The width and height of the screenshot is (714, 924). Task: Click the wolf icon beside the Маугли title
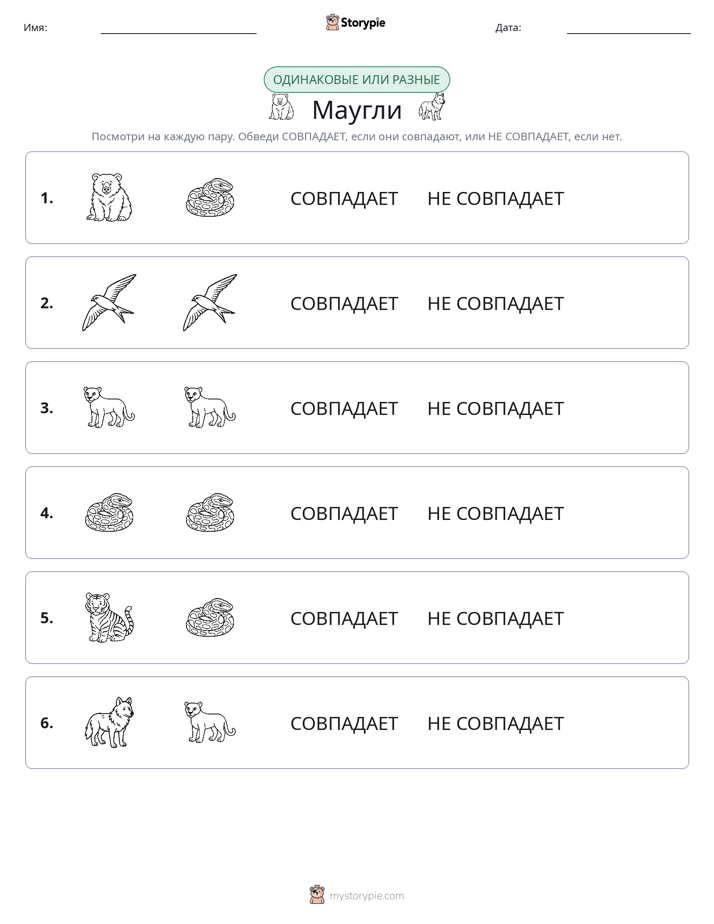(431, 107)
